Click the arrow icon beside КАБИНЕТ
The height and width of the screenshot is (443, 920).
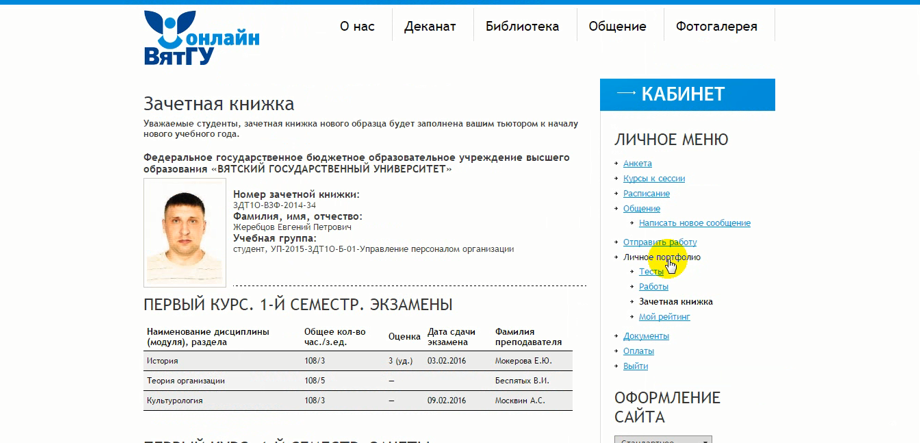pos(626,94)
